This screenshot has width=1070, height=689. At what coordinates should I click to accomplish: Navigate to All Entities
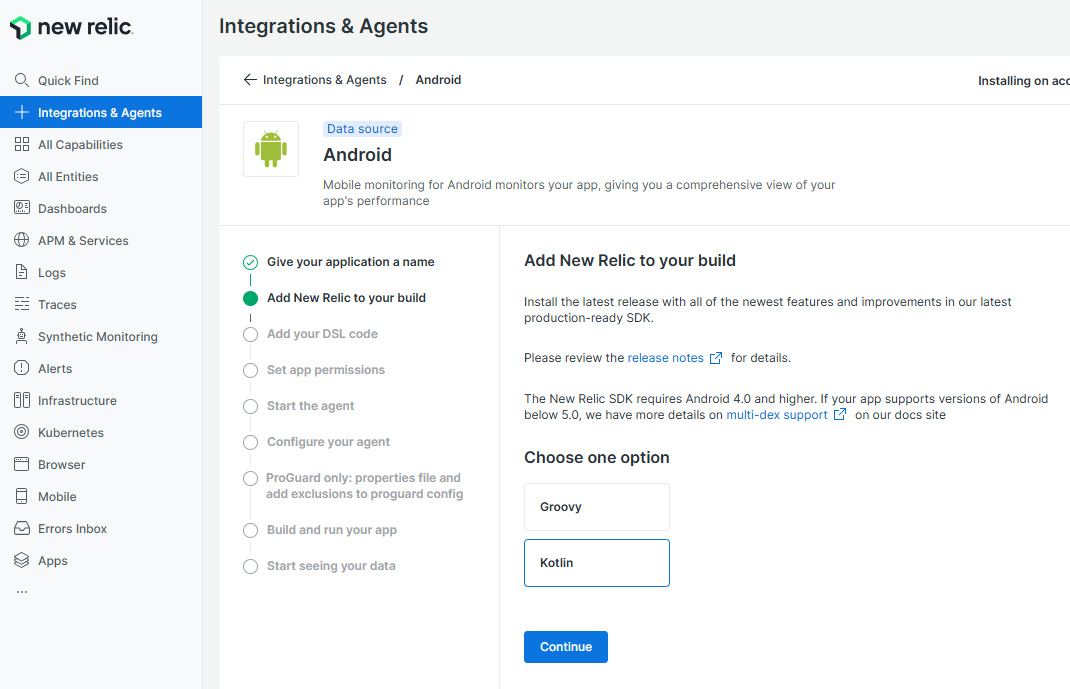click(101, 177)
